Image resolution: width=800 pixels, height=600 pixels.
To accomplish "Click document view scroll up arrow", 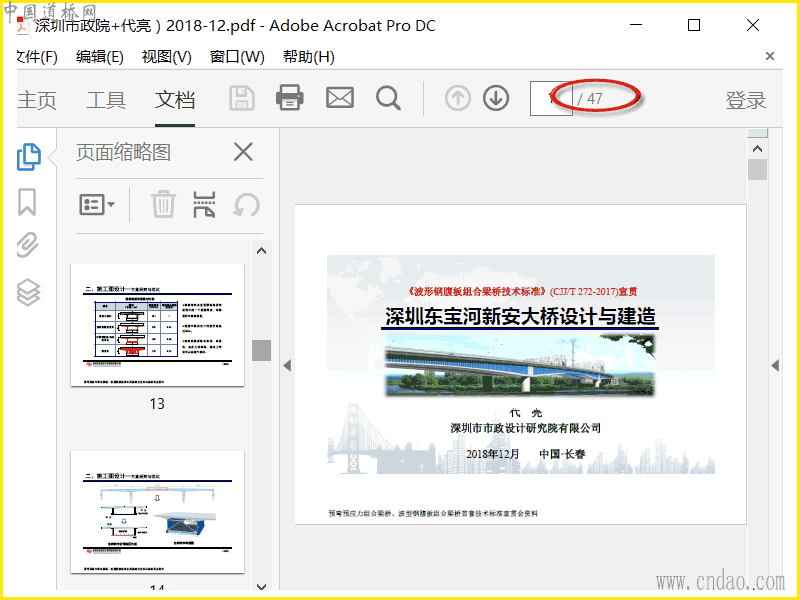I will 758,149.
